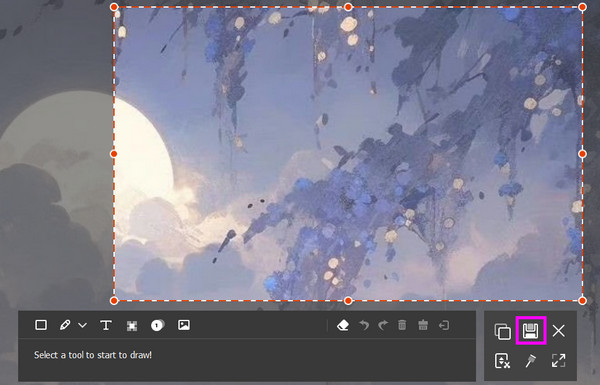Start scrolling window capture icon
The width and height of the screenshot is (600, 385).
point(502,361)
